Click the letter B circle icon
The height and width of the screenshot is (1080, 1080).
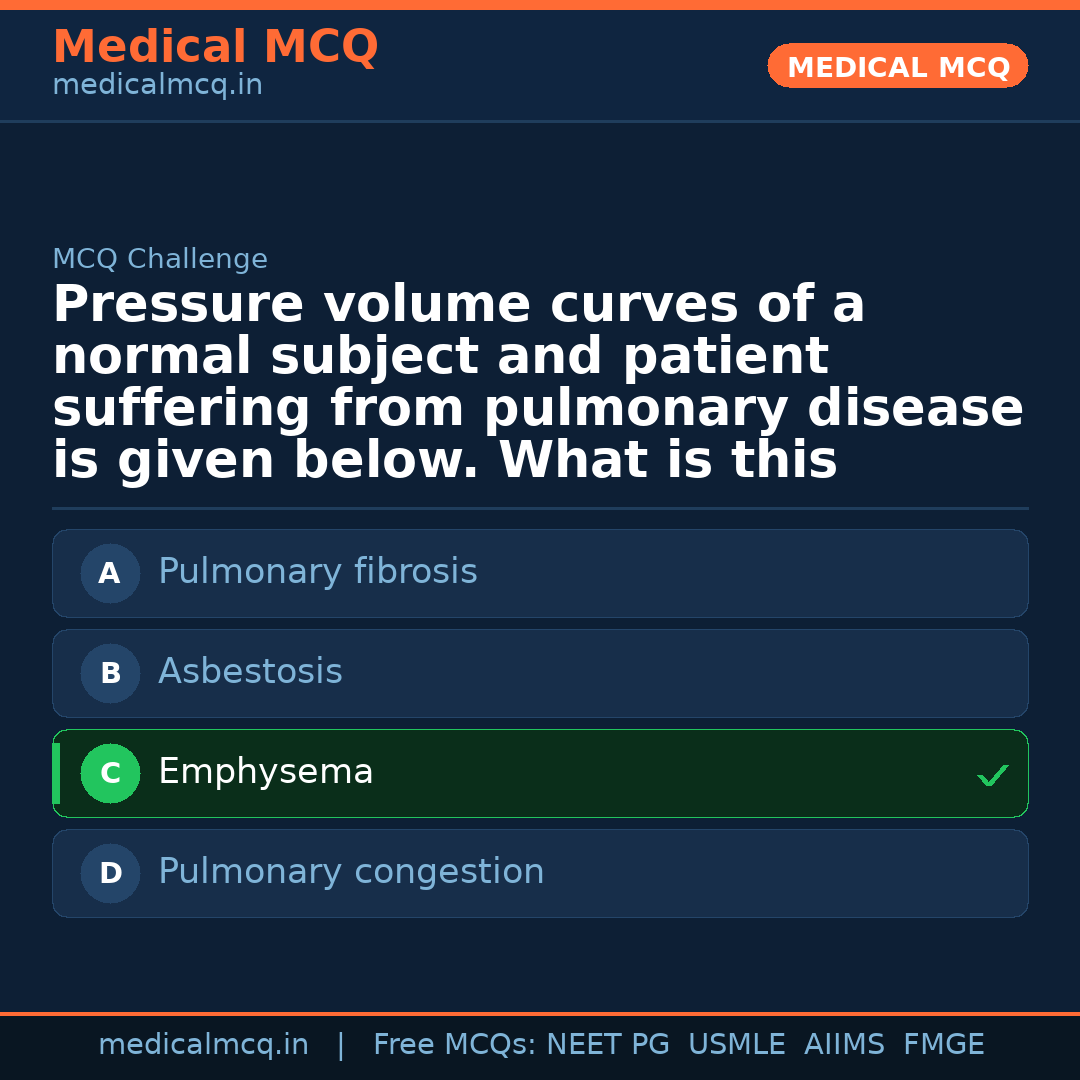coord(110,674)
